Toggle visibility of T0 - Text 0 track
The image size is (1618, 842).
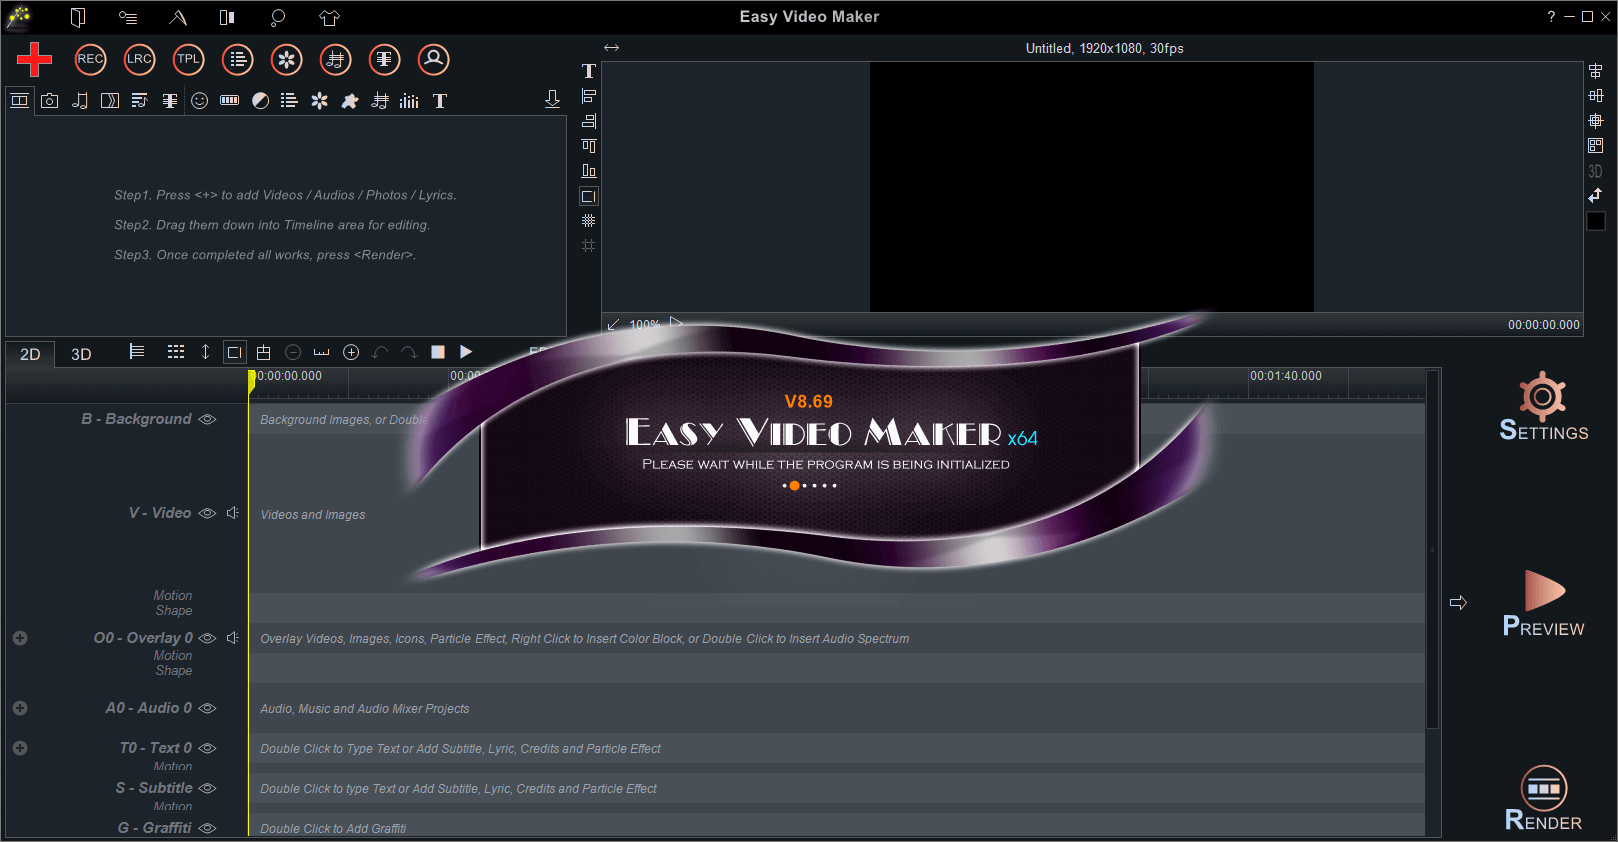click(x=207, y=748)
